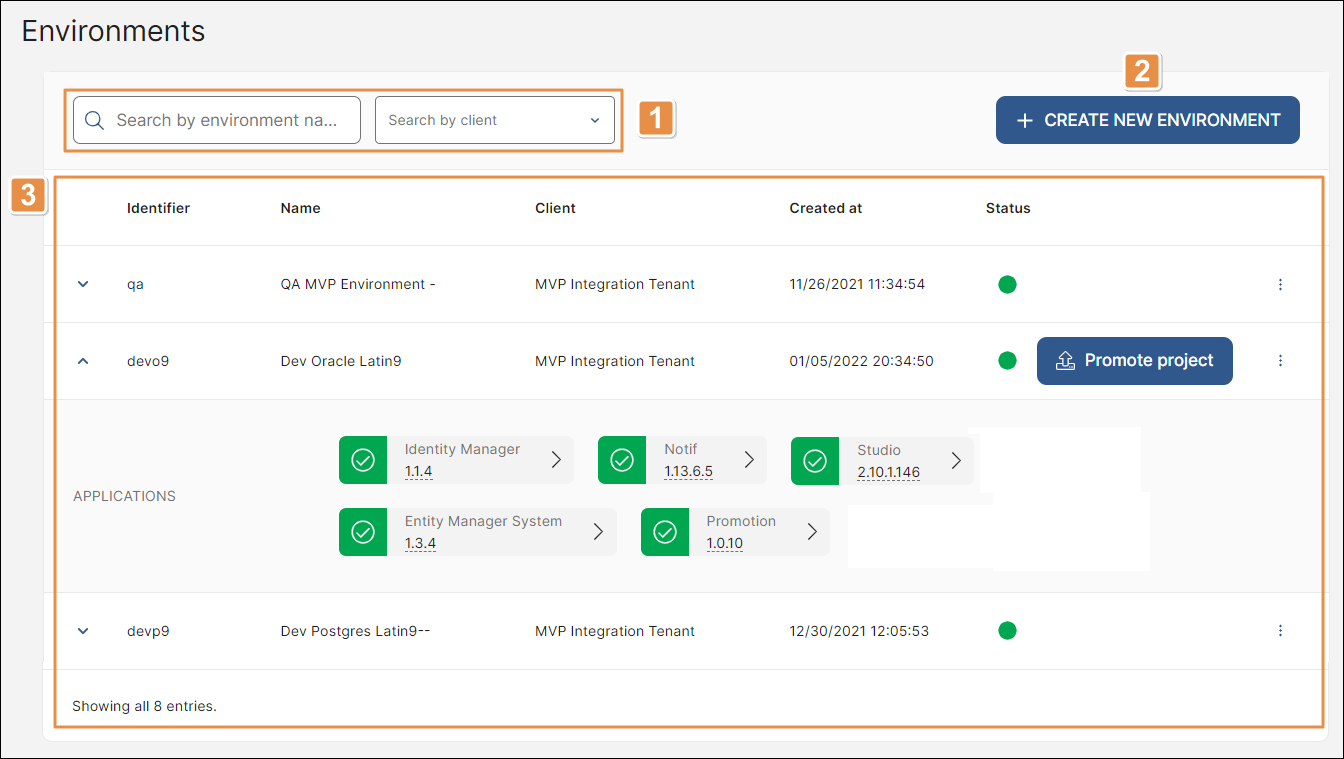Viewport: 1344px width, 759px height.
Task: Click the Studio application check icon
Action: click(x=815, y=461)
